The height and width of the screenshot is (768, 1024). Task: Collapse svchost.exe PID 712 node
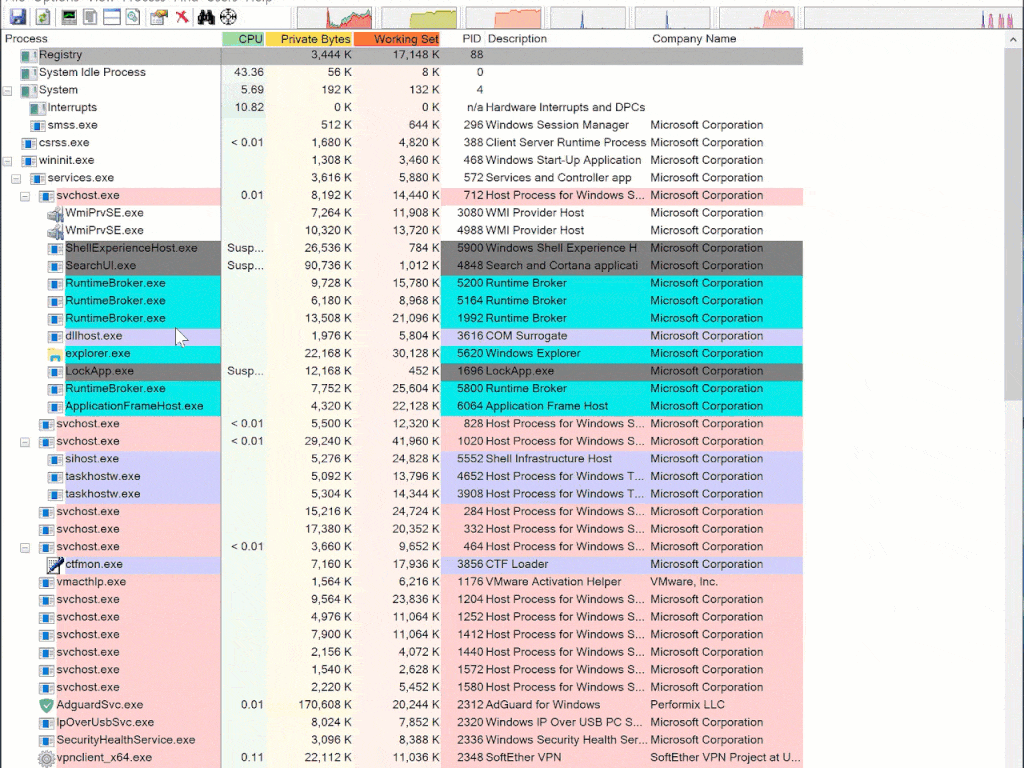click(25, 196)
